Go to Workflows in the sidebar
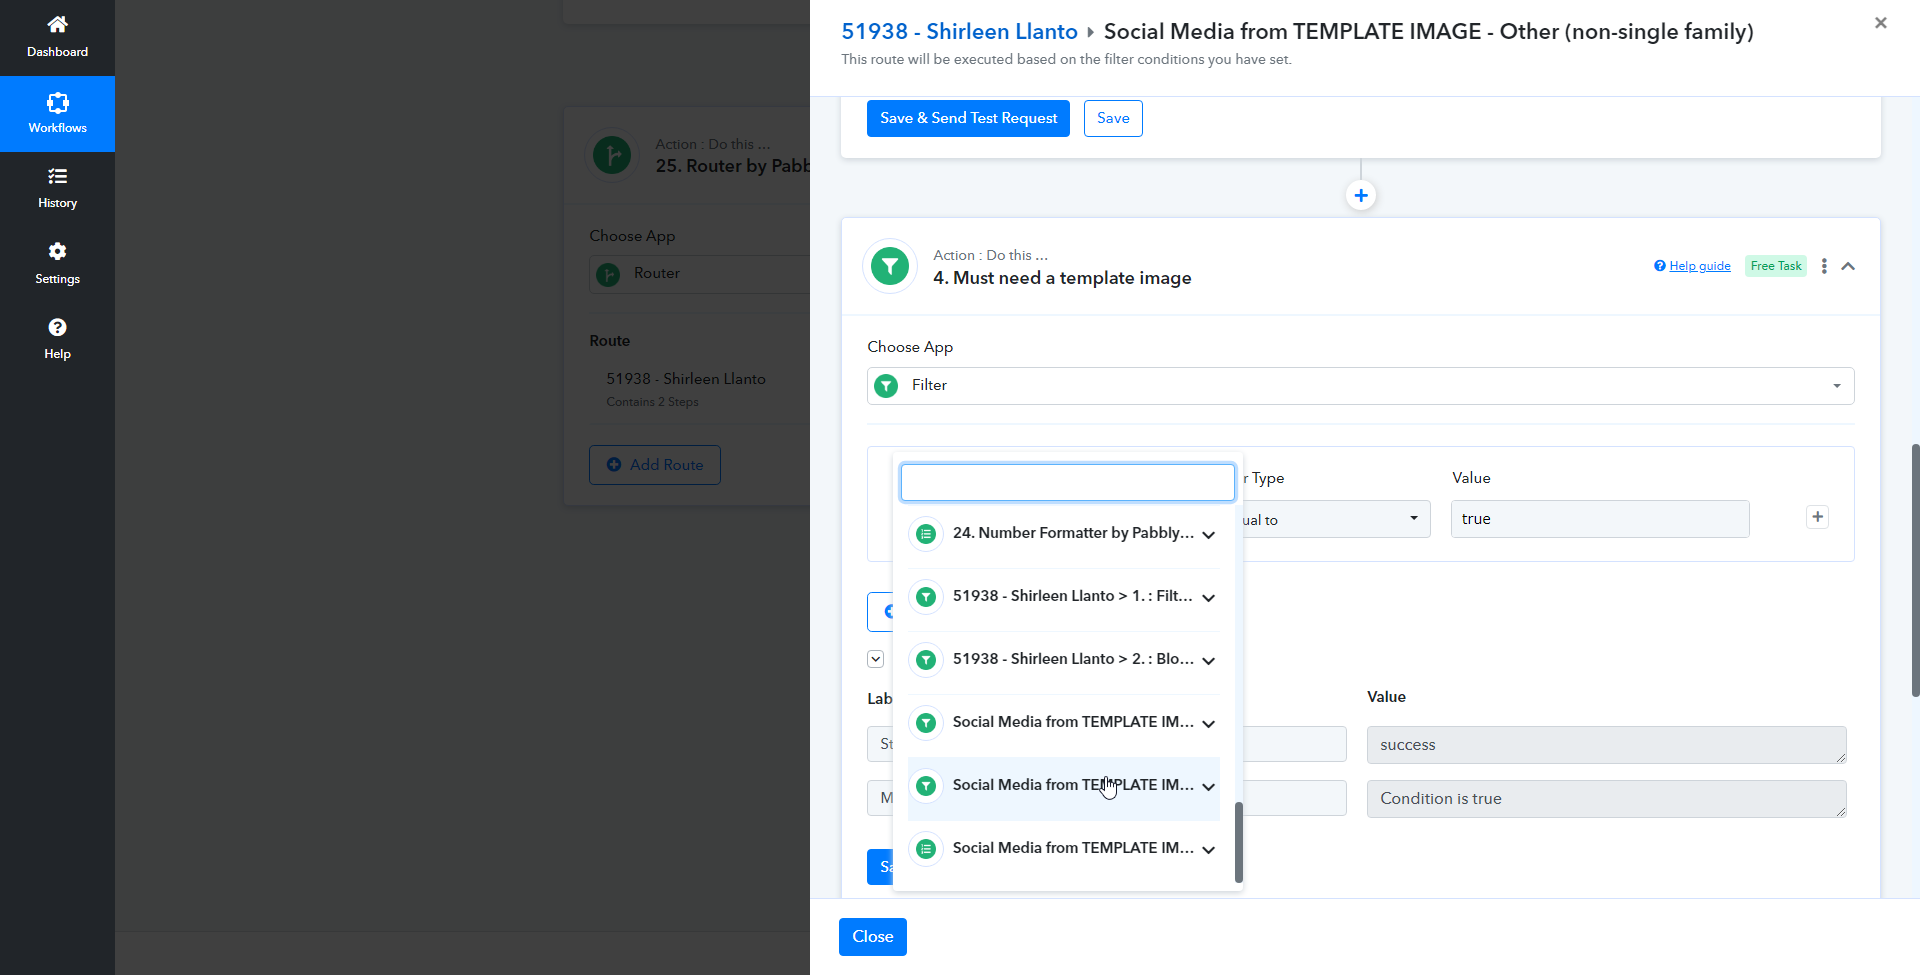Screen dimensions: 1920x975 (57, 114)
